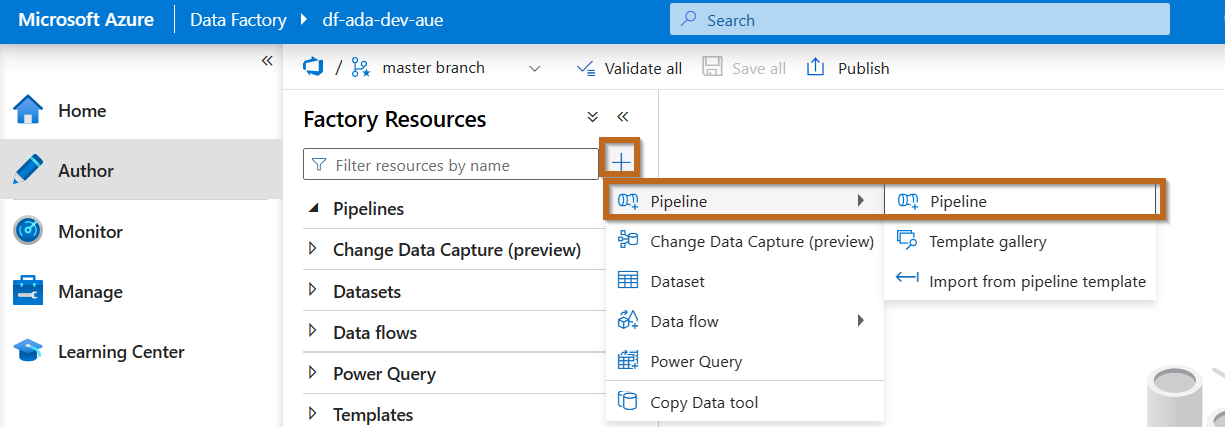
Task: Collapse the Pipelines tree node
Action: [314, 208]
